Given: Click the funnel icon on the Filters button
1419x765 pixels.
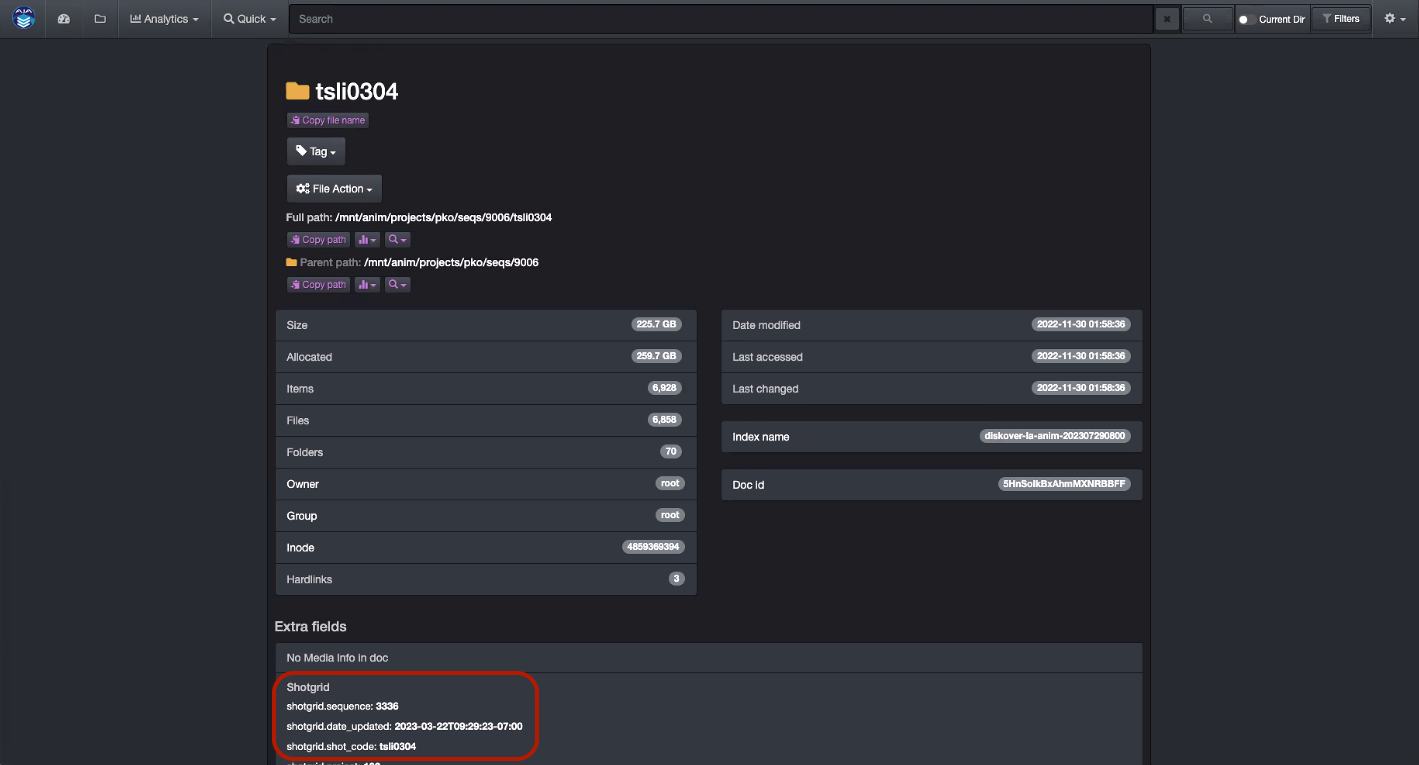Looking at the screenshot, I should (x=1326, y=17).
